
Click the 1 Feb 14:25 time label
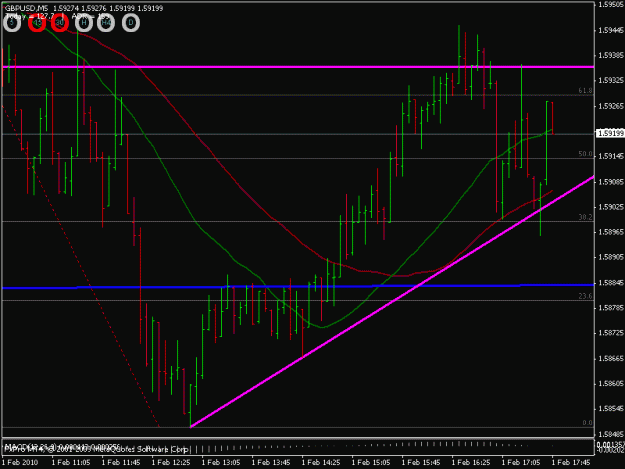(x=321, y=463)
